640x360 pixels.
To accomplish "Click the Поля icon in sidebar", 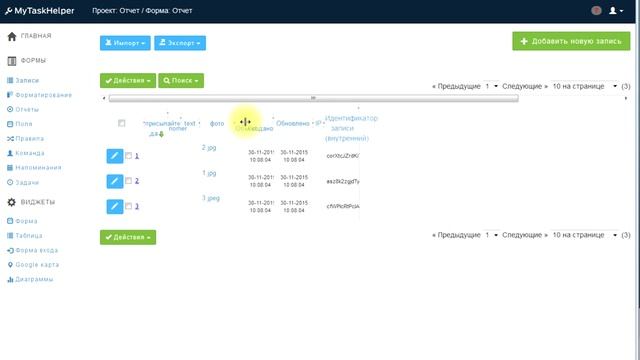I will tap(10, 124).
